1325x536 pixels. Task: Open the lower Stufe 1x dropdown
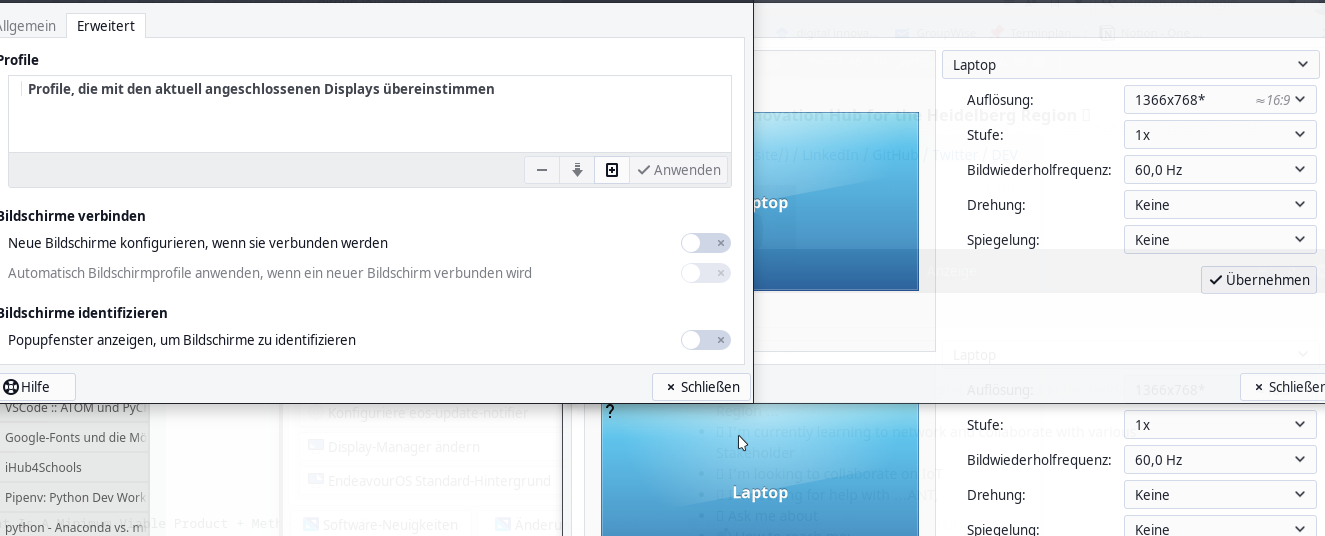1220,425
